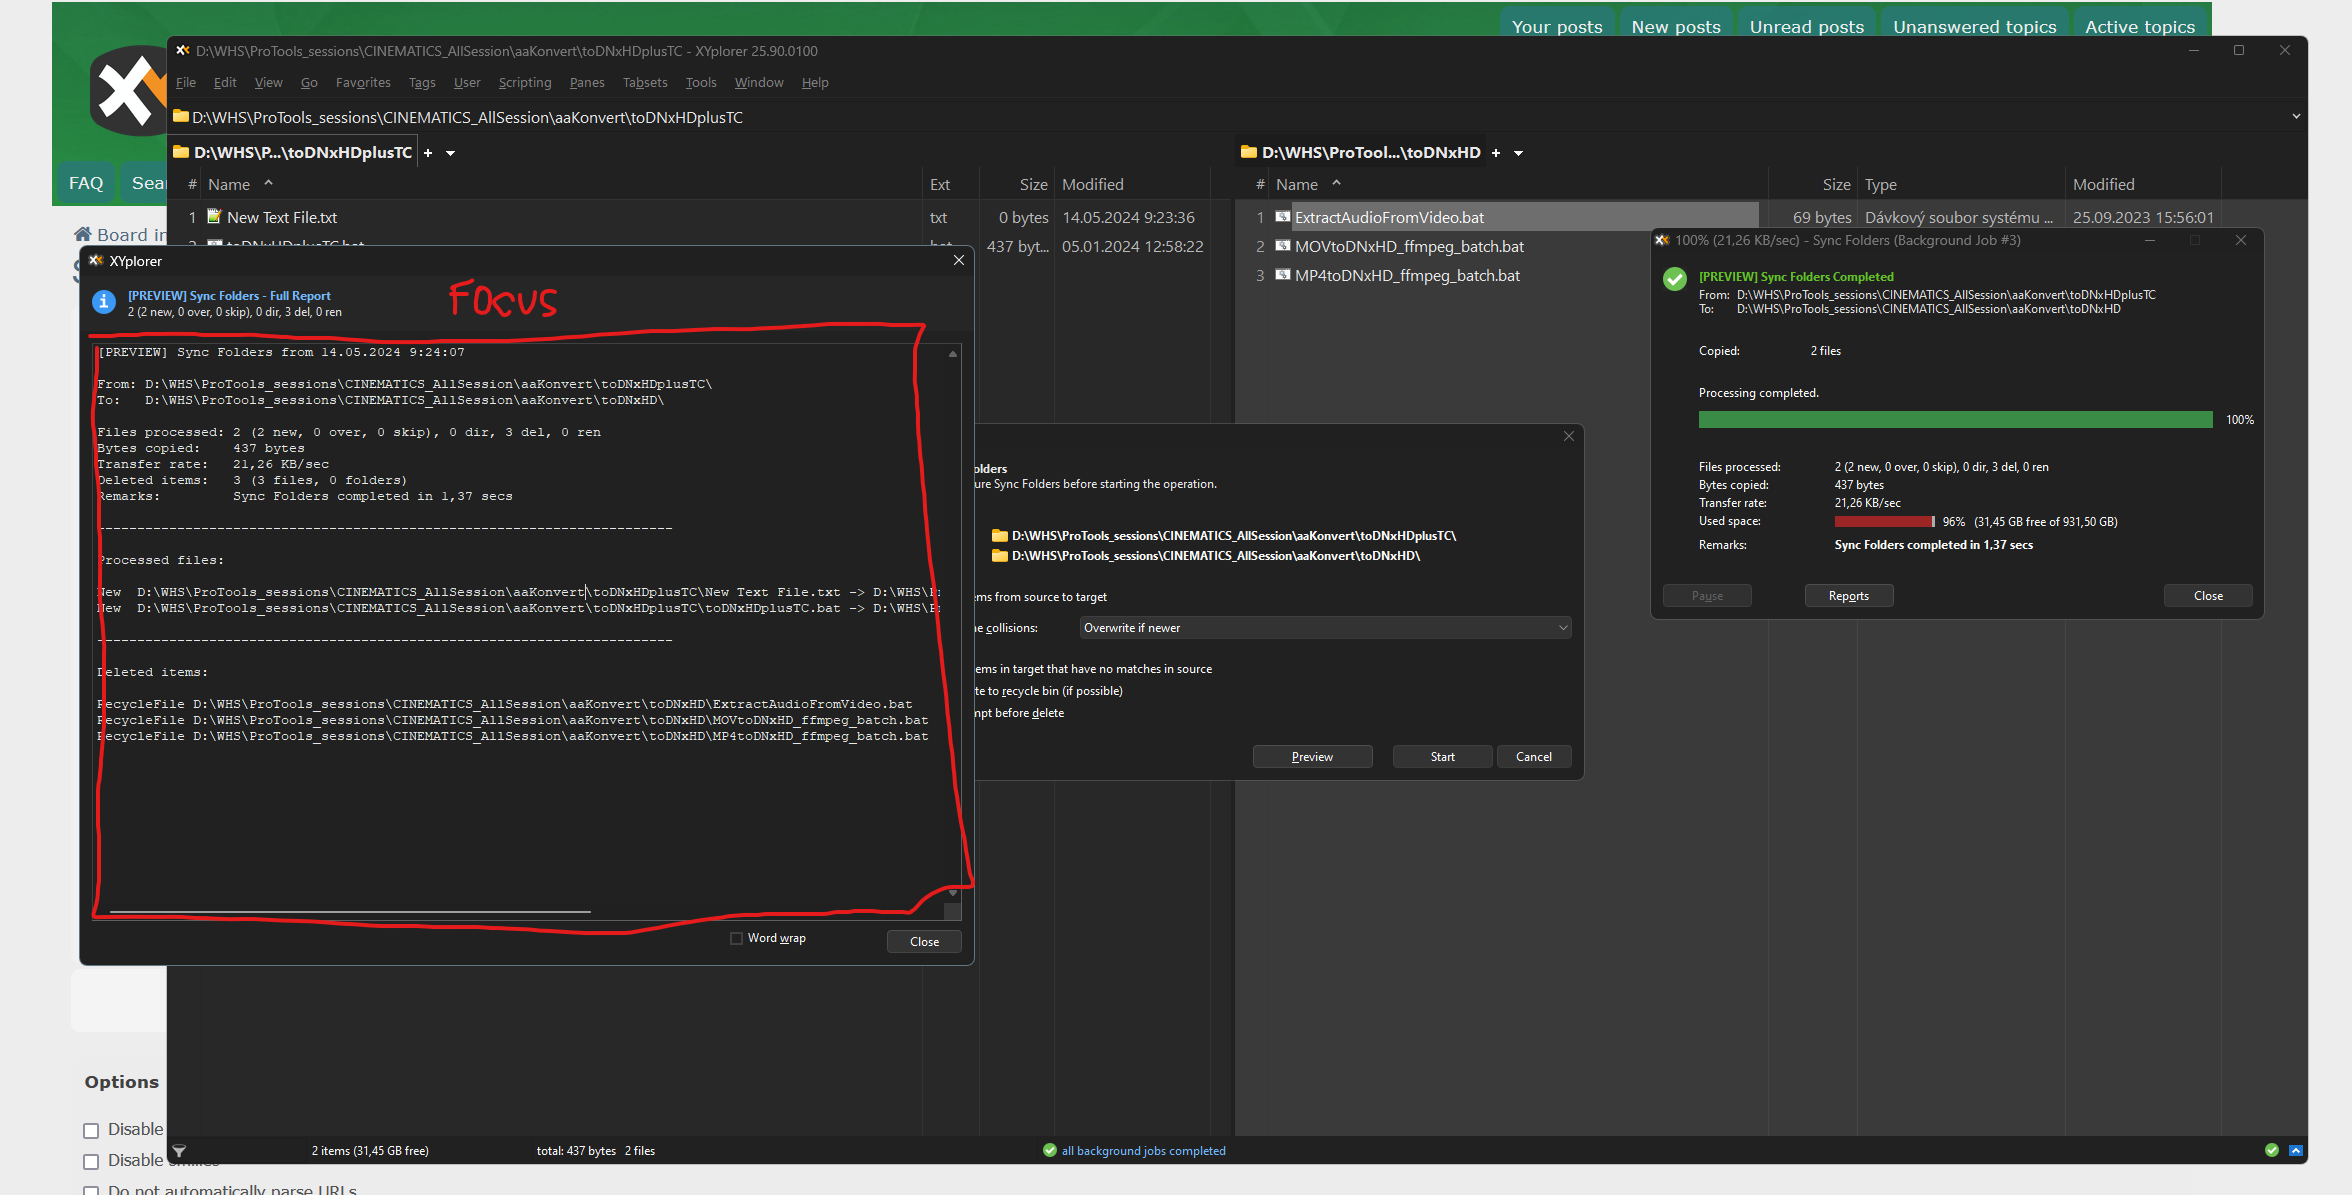Click the ExtractAudioFromVideo.bat file icon
This screenshot has width=2352, height=1195.
click(x=1282, y=217)
